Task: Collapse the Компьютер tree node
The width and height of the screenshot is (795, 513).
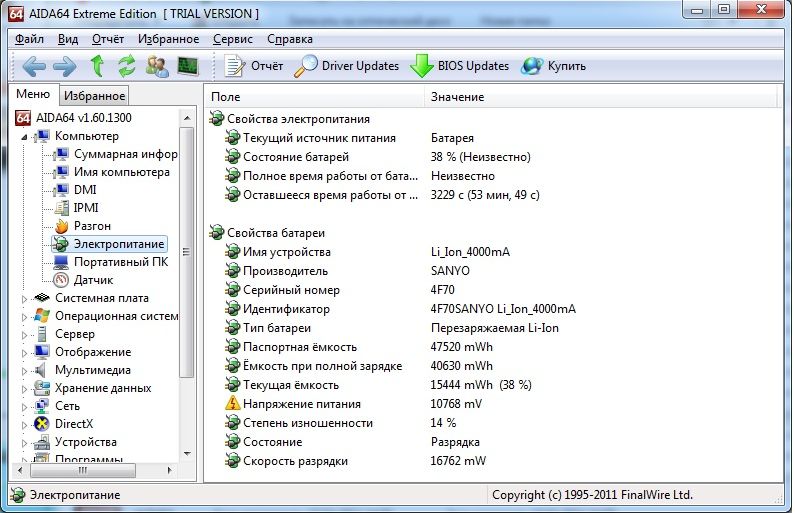Action: (x=24, y=137)
